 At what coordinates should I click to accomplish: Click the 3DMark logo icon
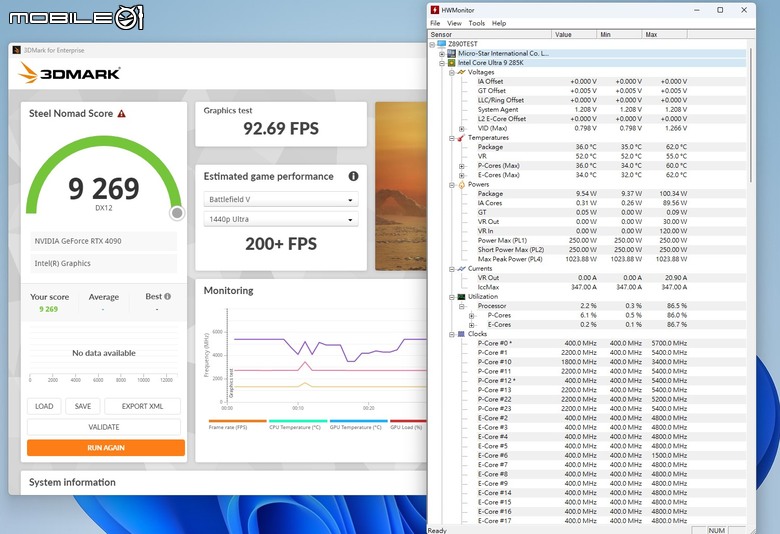28,73
